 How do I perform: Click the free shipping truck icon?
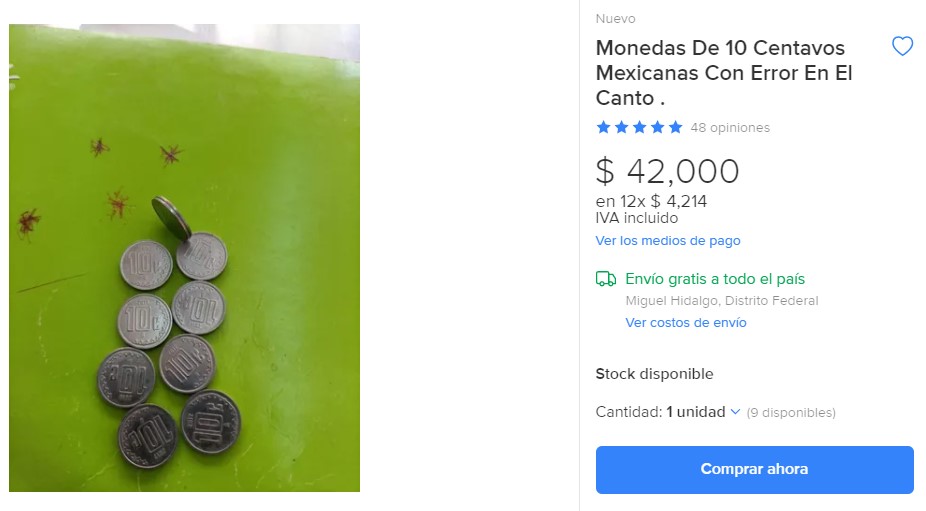[605, 279]
